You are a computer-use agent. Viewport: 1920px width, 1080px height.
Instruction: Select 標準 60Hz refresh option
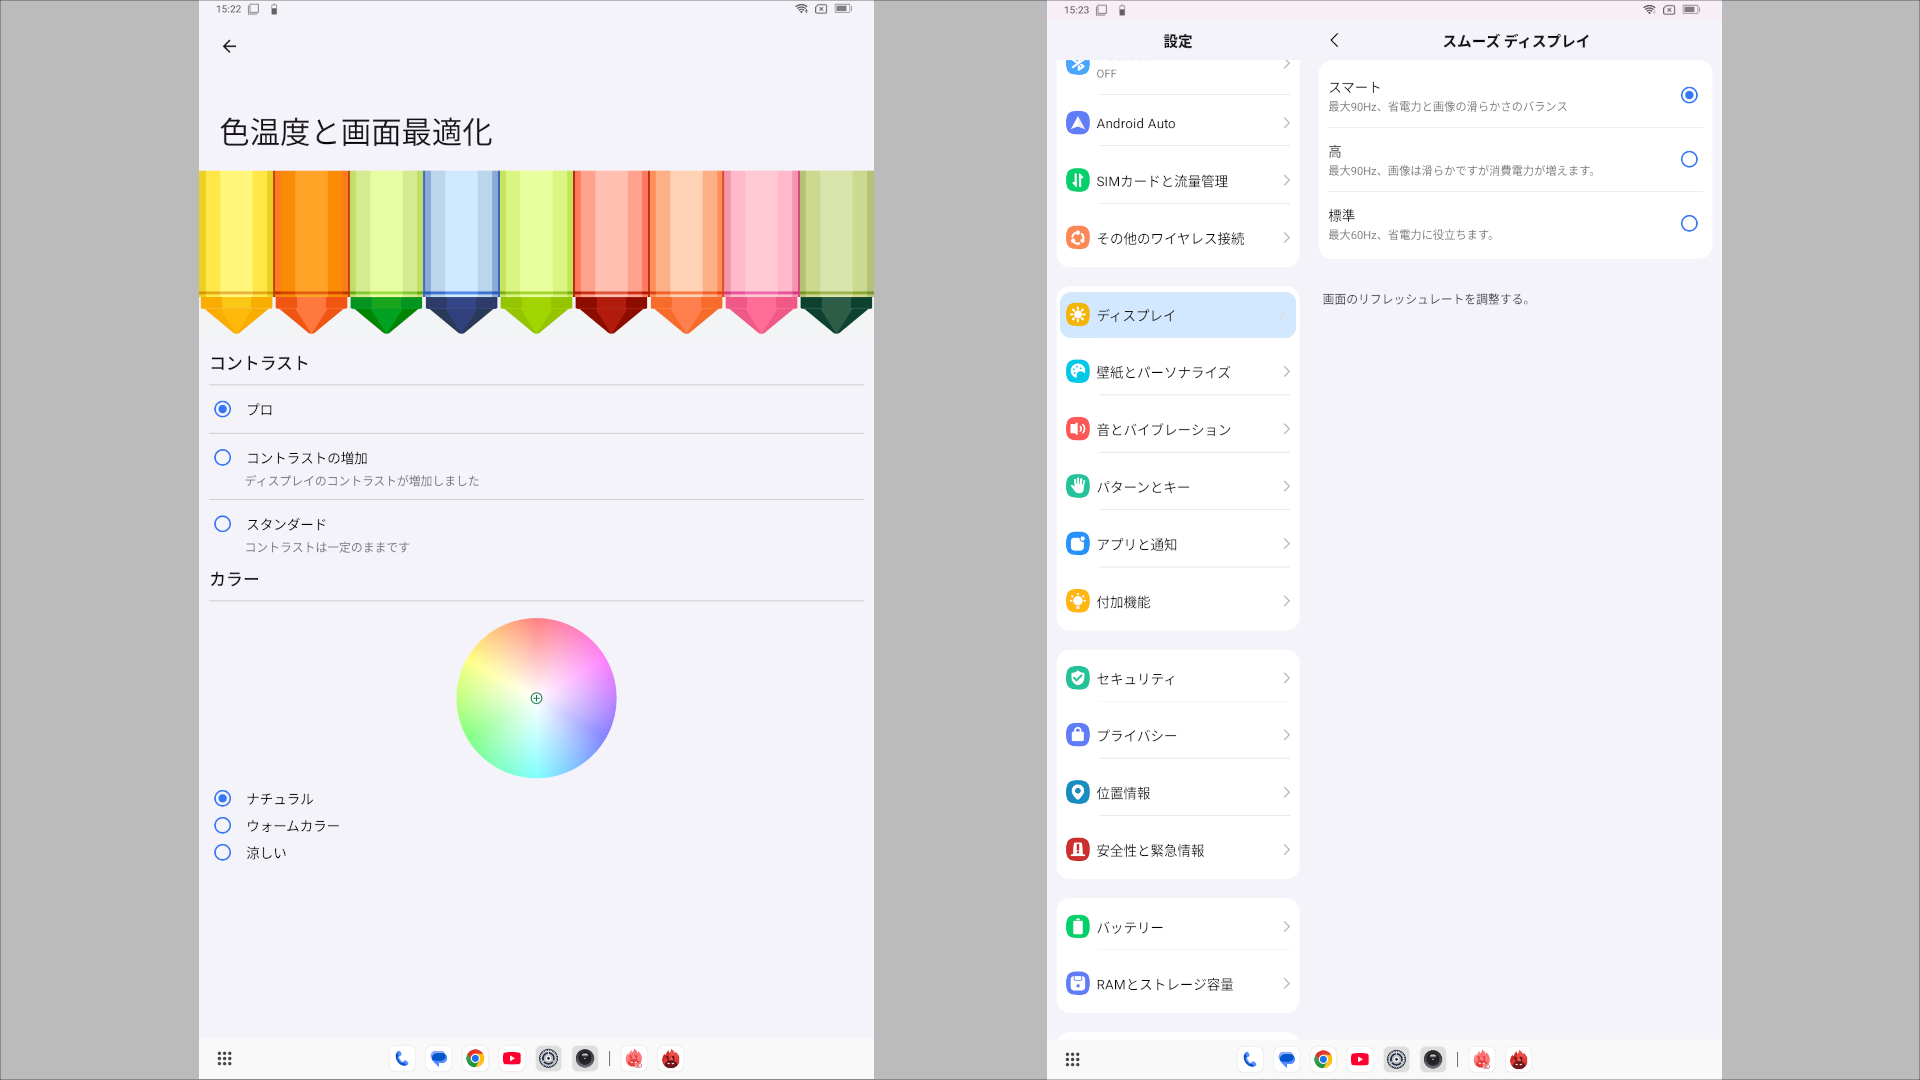[1688, 224]
